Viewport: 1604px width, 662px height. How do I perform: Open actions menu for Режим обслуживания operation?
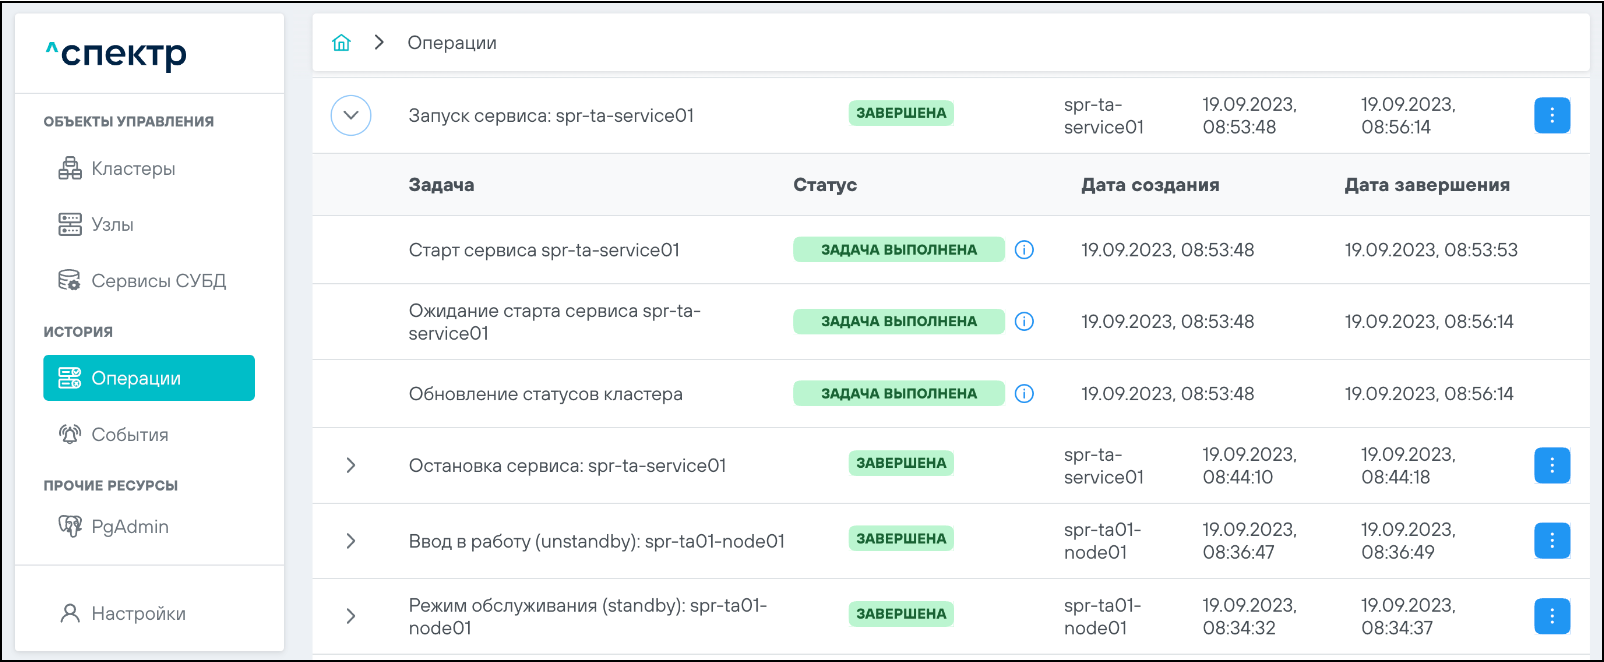[1551, 616]
